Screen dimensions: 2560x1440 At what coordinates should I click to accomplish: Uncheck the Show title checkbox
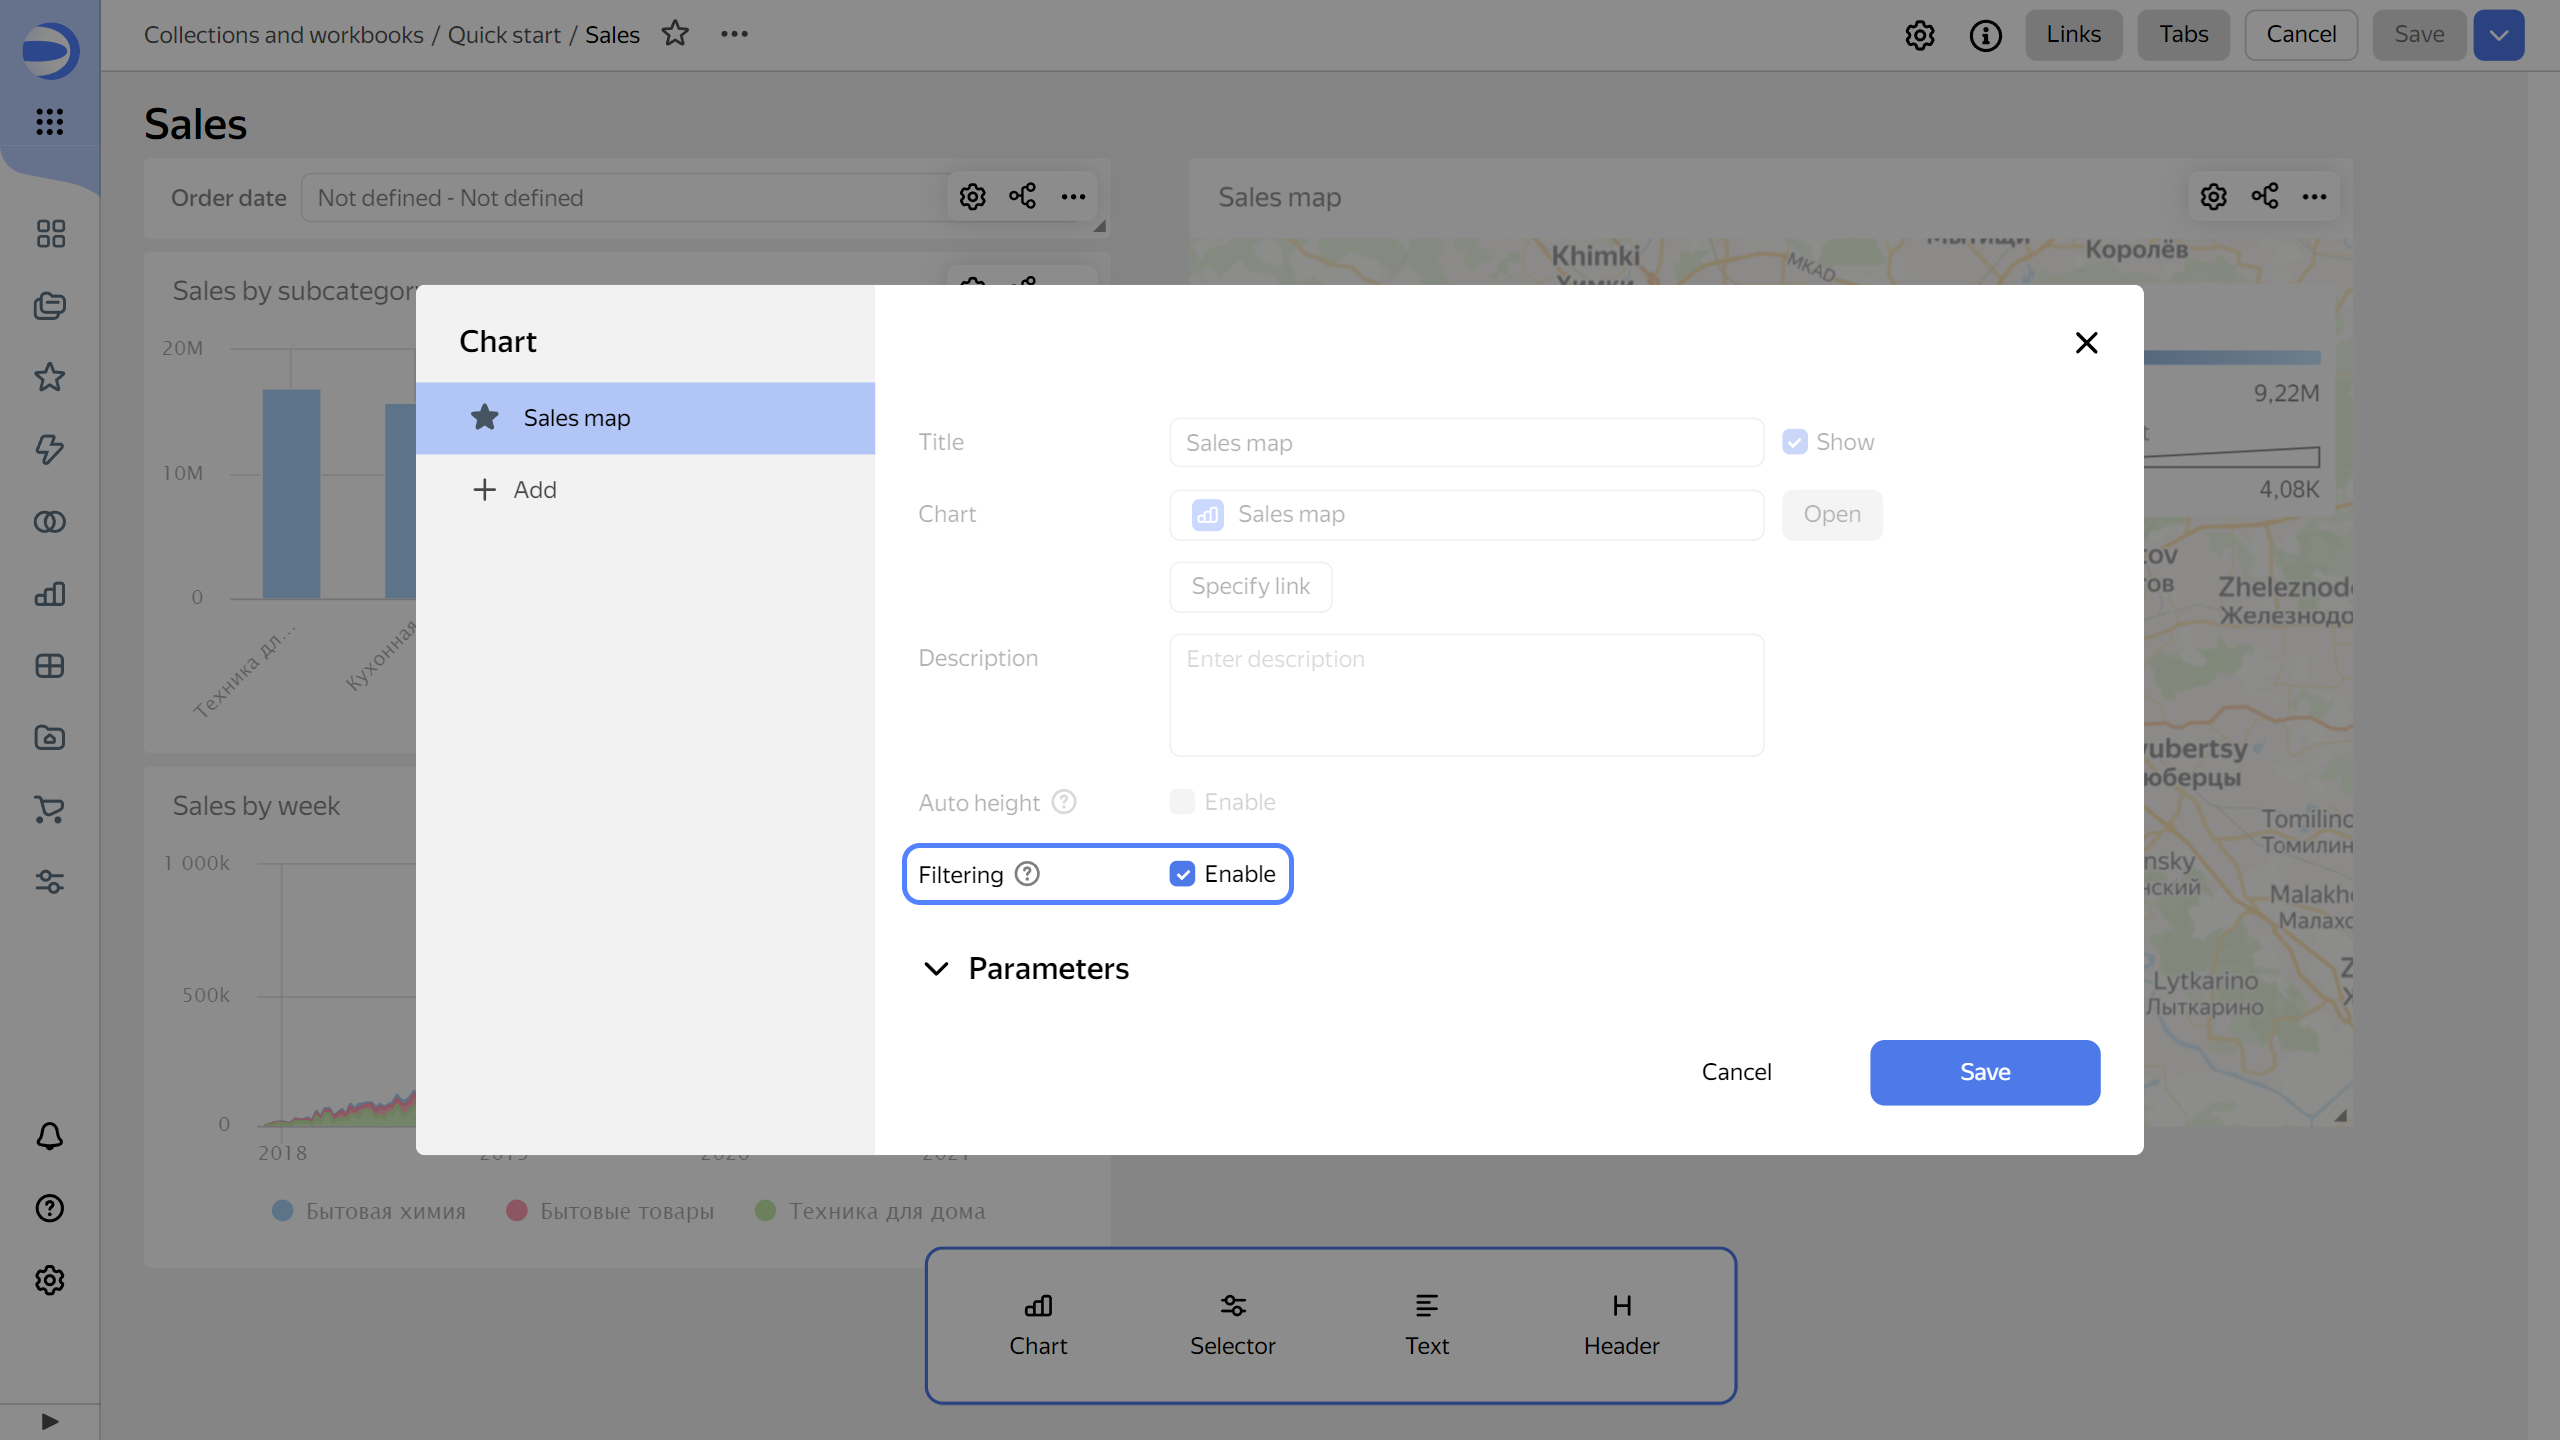click(1795, 442)
